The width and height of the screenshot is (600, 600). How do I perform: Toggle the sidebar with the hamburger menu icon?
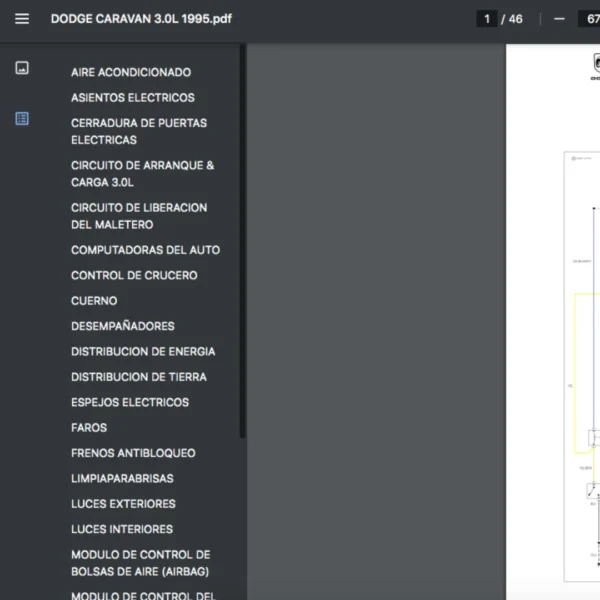(x=22, y=19)
